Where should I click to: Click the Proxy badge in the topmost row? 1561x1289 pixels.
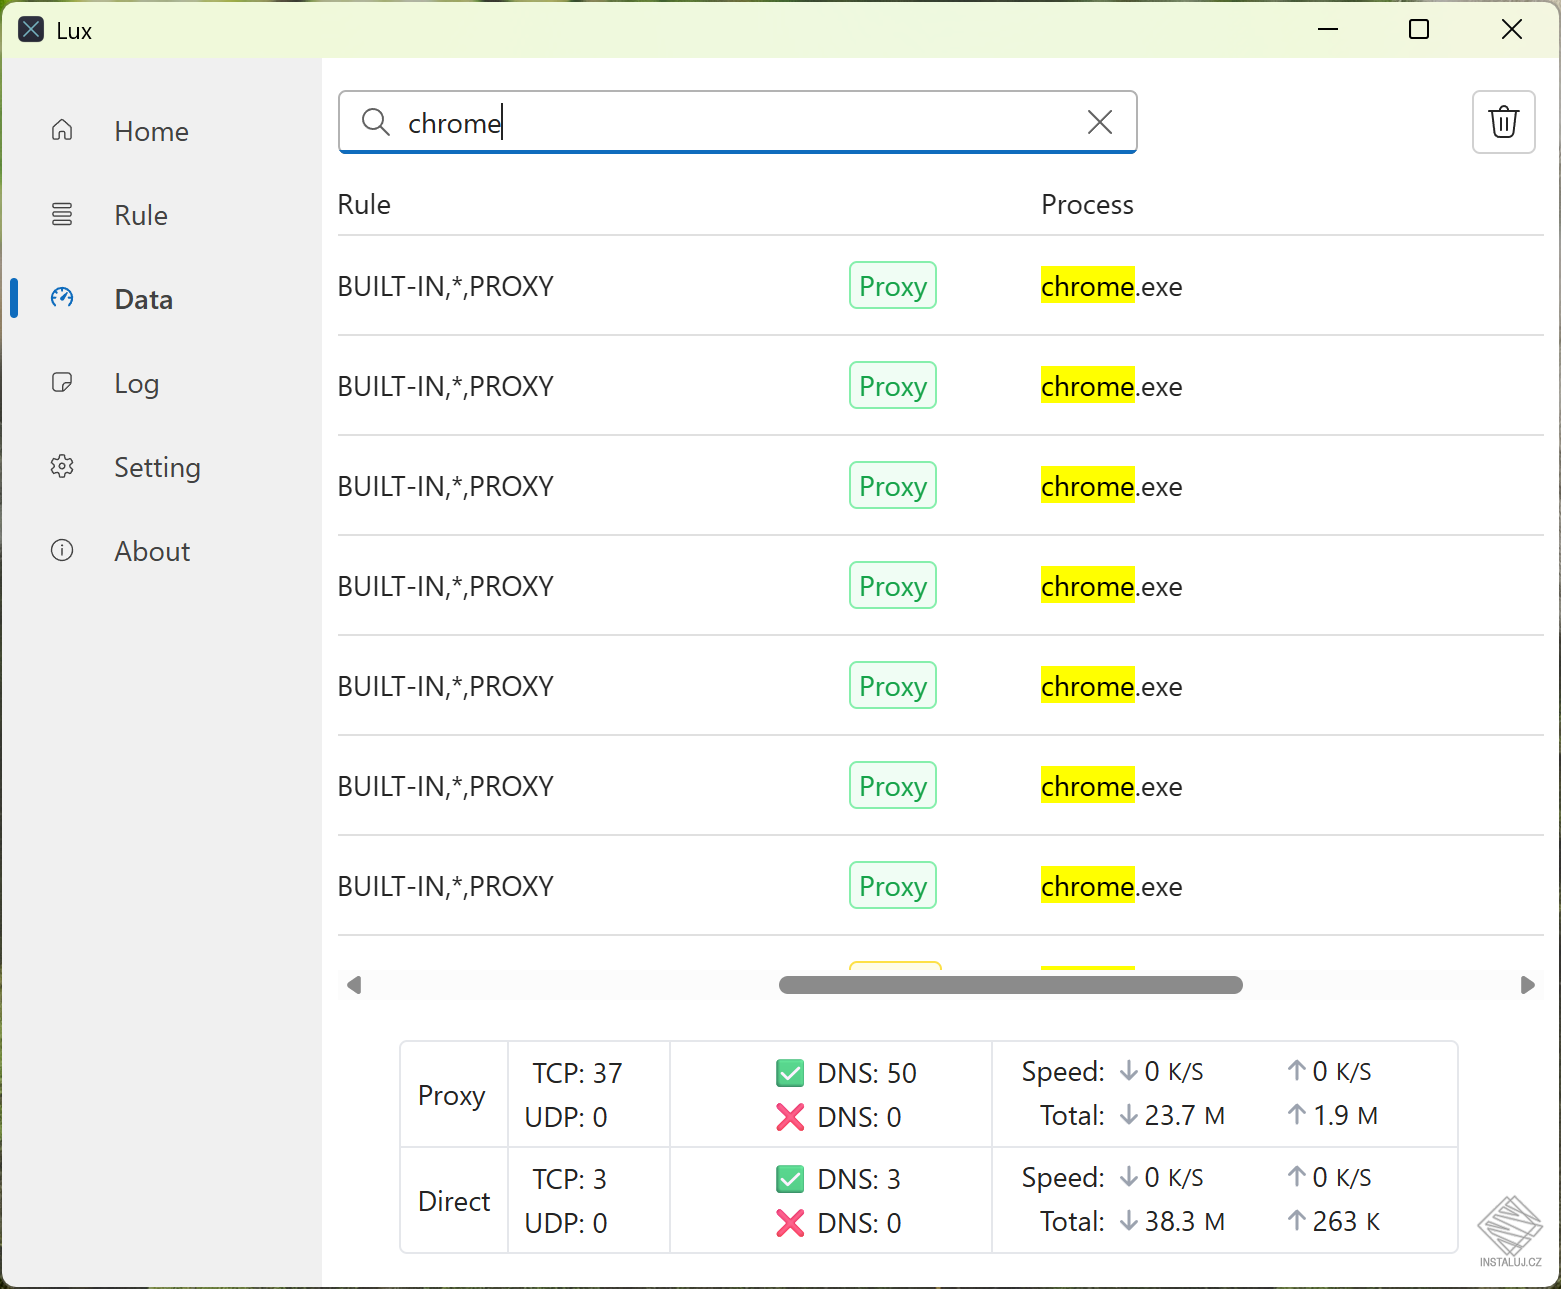coord(893,286)
